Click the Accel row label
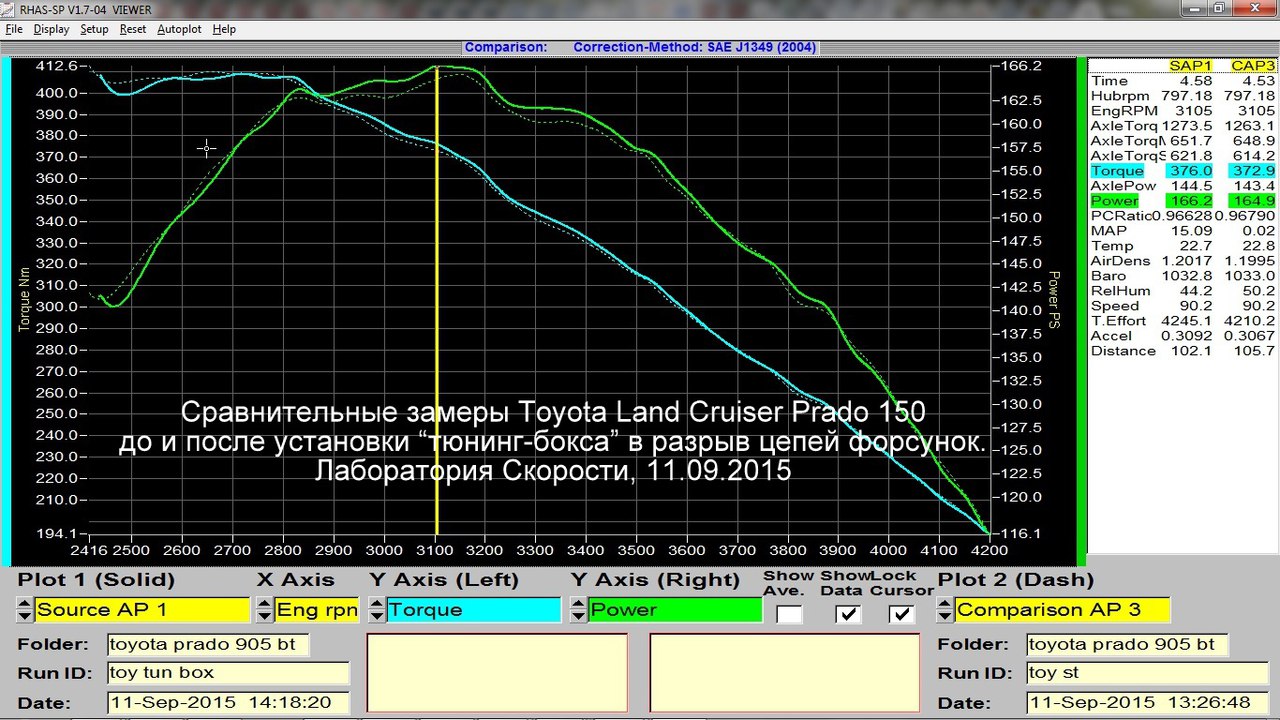The image size is (1280, 720). click(1109, 336)
